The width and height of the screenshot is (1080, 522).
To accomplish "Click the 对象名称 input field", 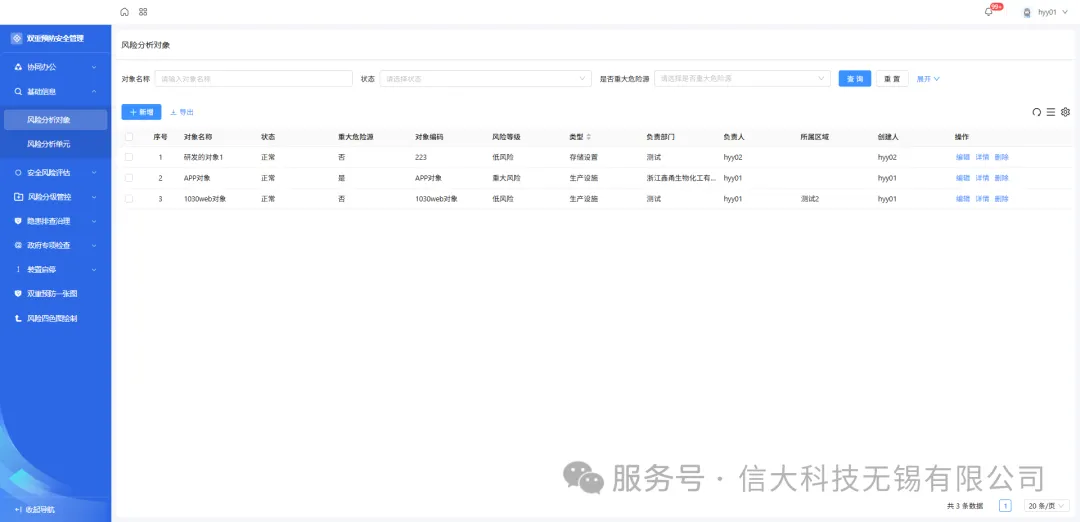I will click(x=253, y=79).
